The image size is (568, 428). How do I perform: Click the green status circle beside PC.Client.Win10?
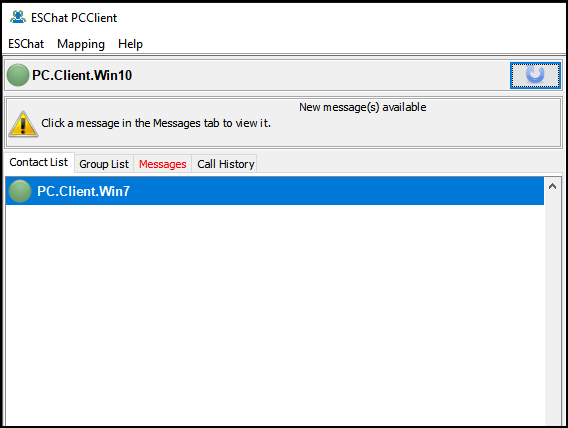click(18, 75)
